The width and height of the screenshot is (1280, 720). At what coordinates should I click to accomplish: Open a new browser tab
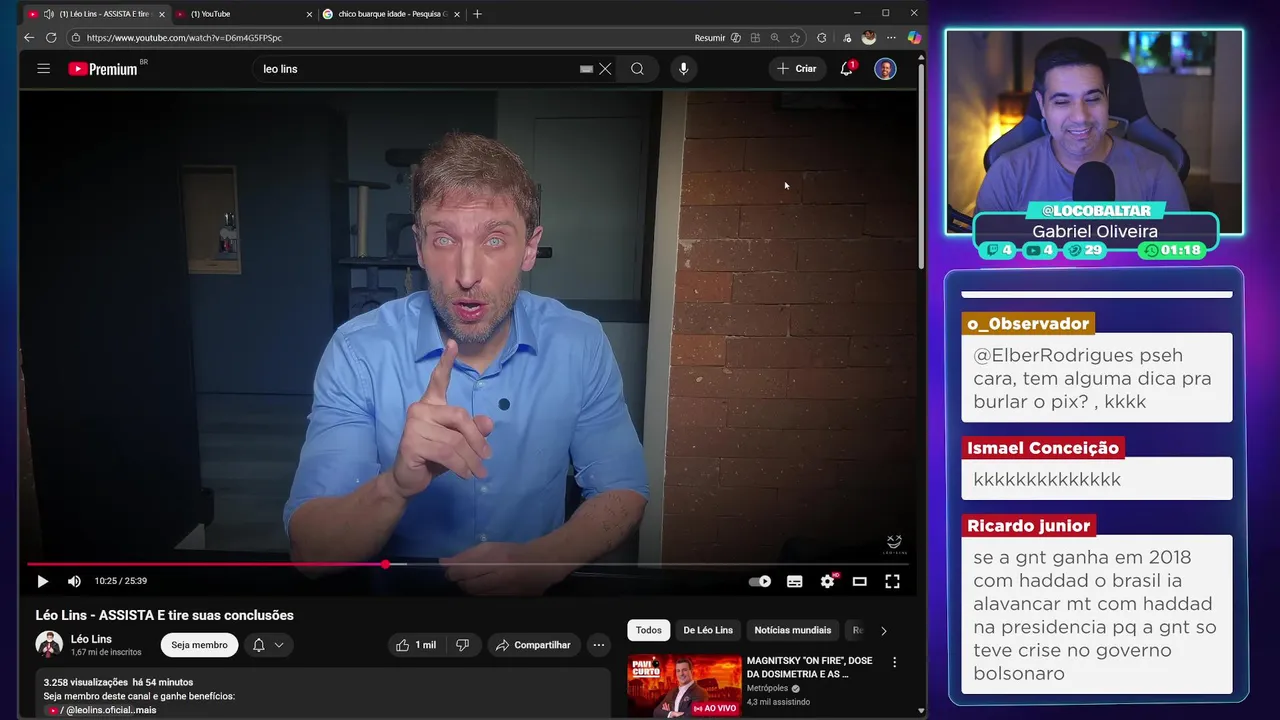(477, 14)
